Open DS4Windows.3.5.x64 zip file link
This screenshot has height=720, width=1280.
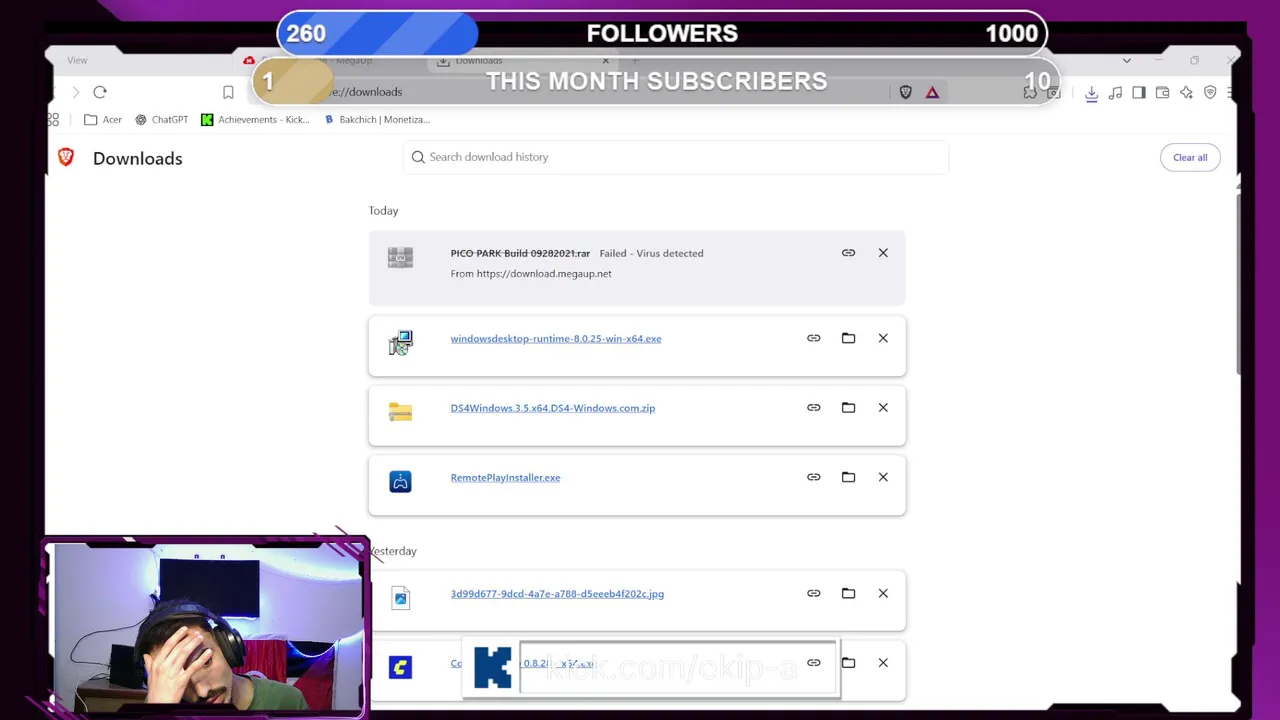tap(553, 408)
